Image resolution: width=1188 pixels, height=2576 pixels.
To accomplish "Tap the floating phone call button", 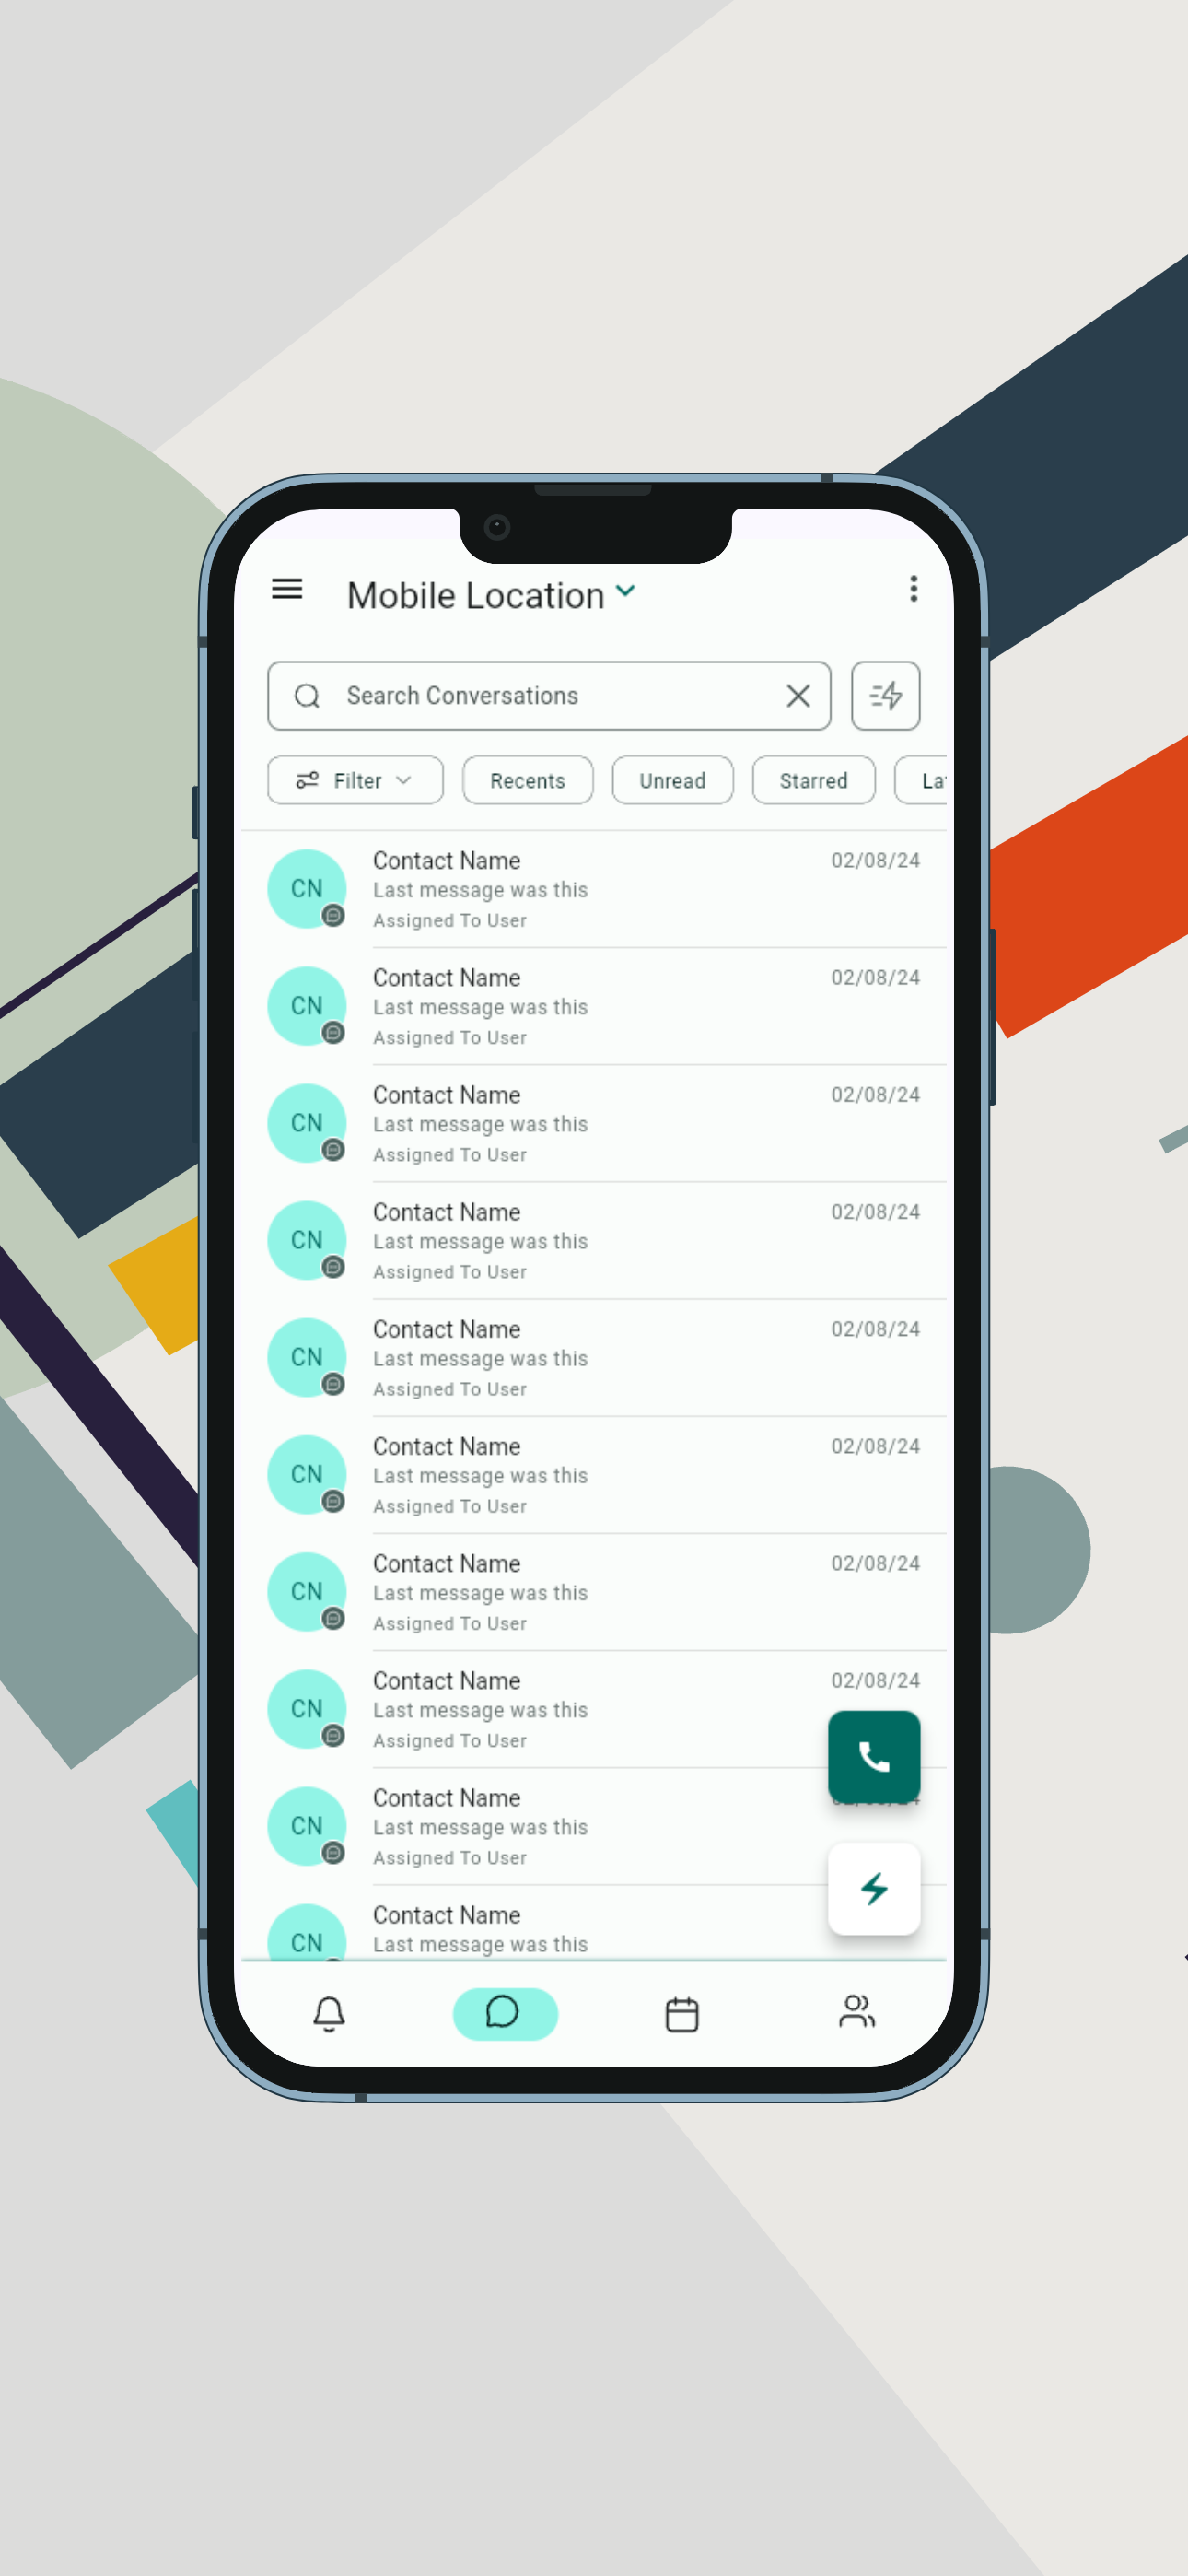I will (874, 1757).
